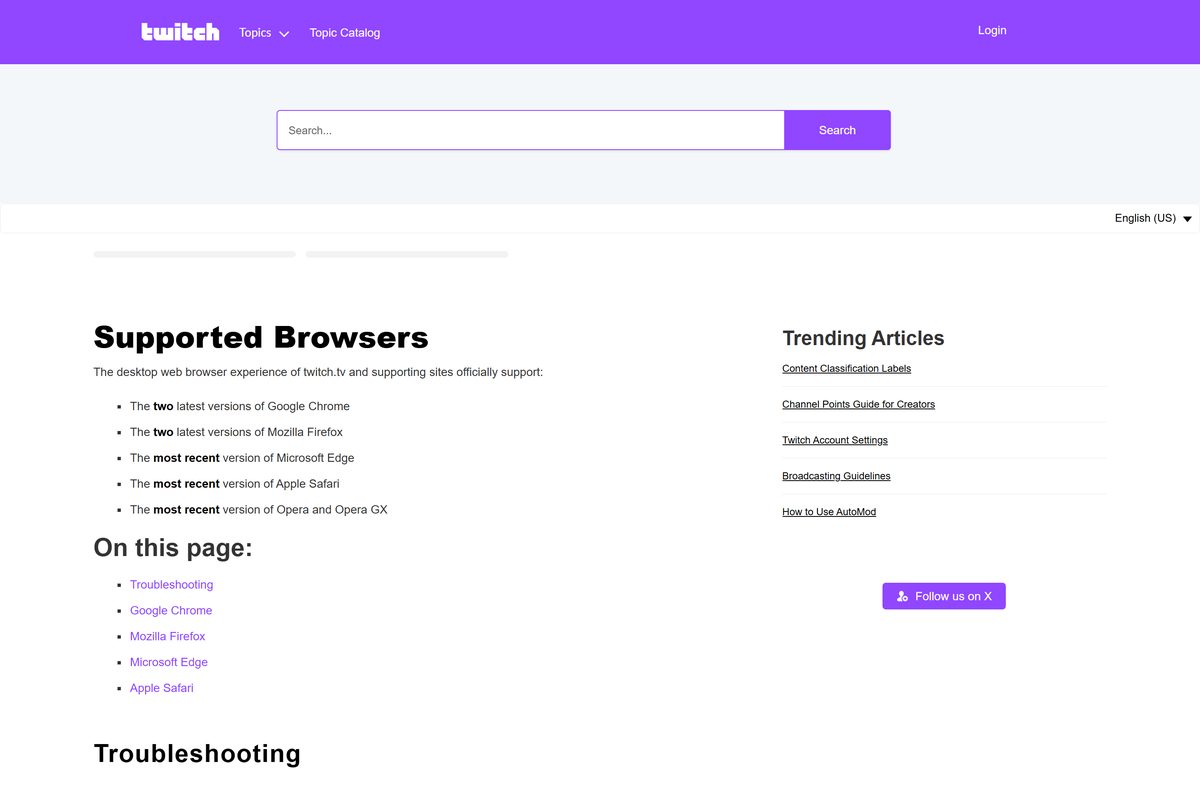The width and height of the screenshot is (1200, 792).
Task: Jump to Mozilla Firefox section link
Action: pyautogui.click(x=167, y=637)
